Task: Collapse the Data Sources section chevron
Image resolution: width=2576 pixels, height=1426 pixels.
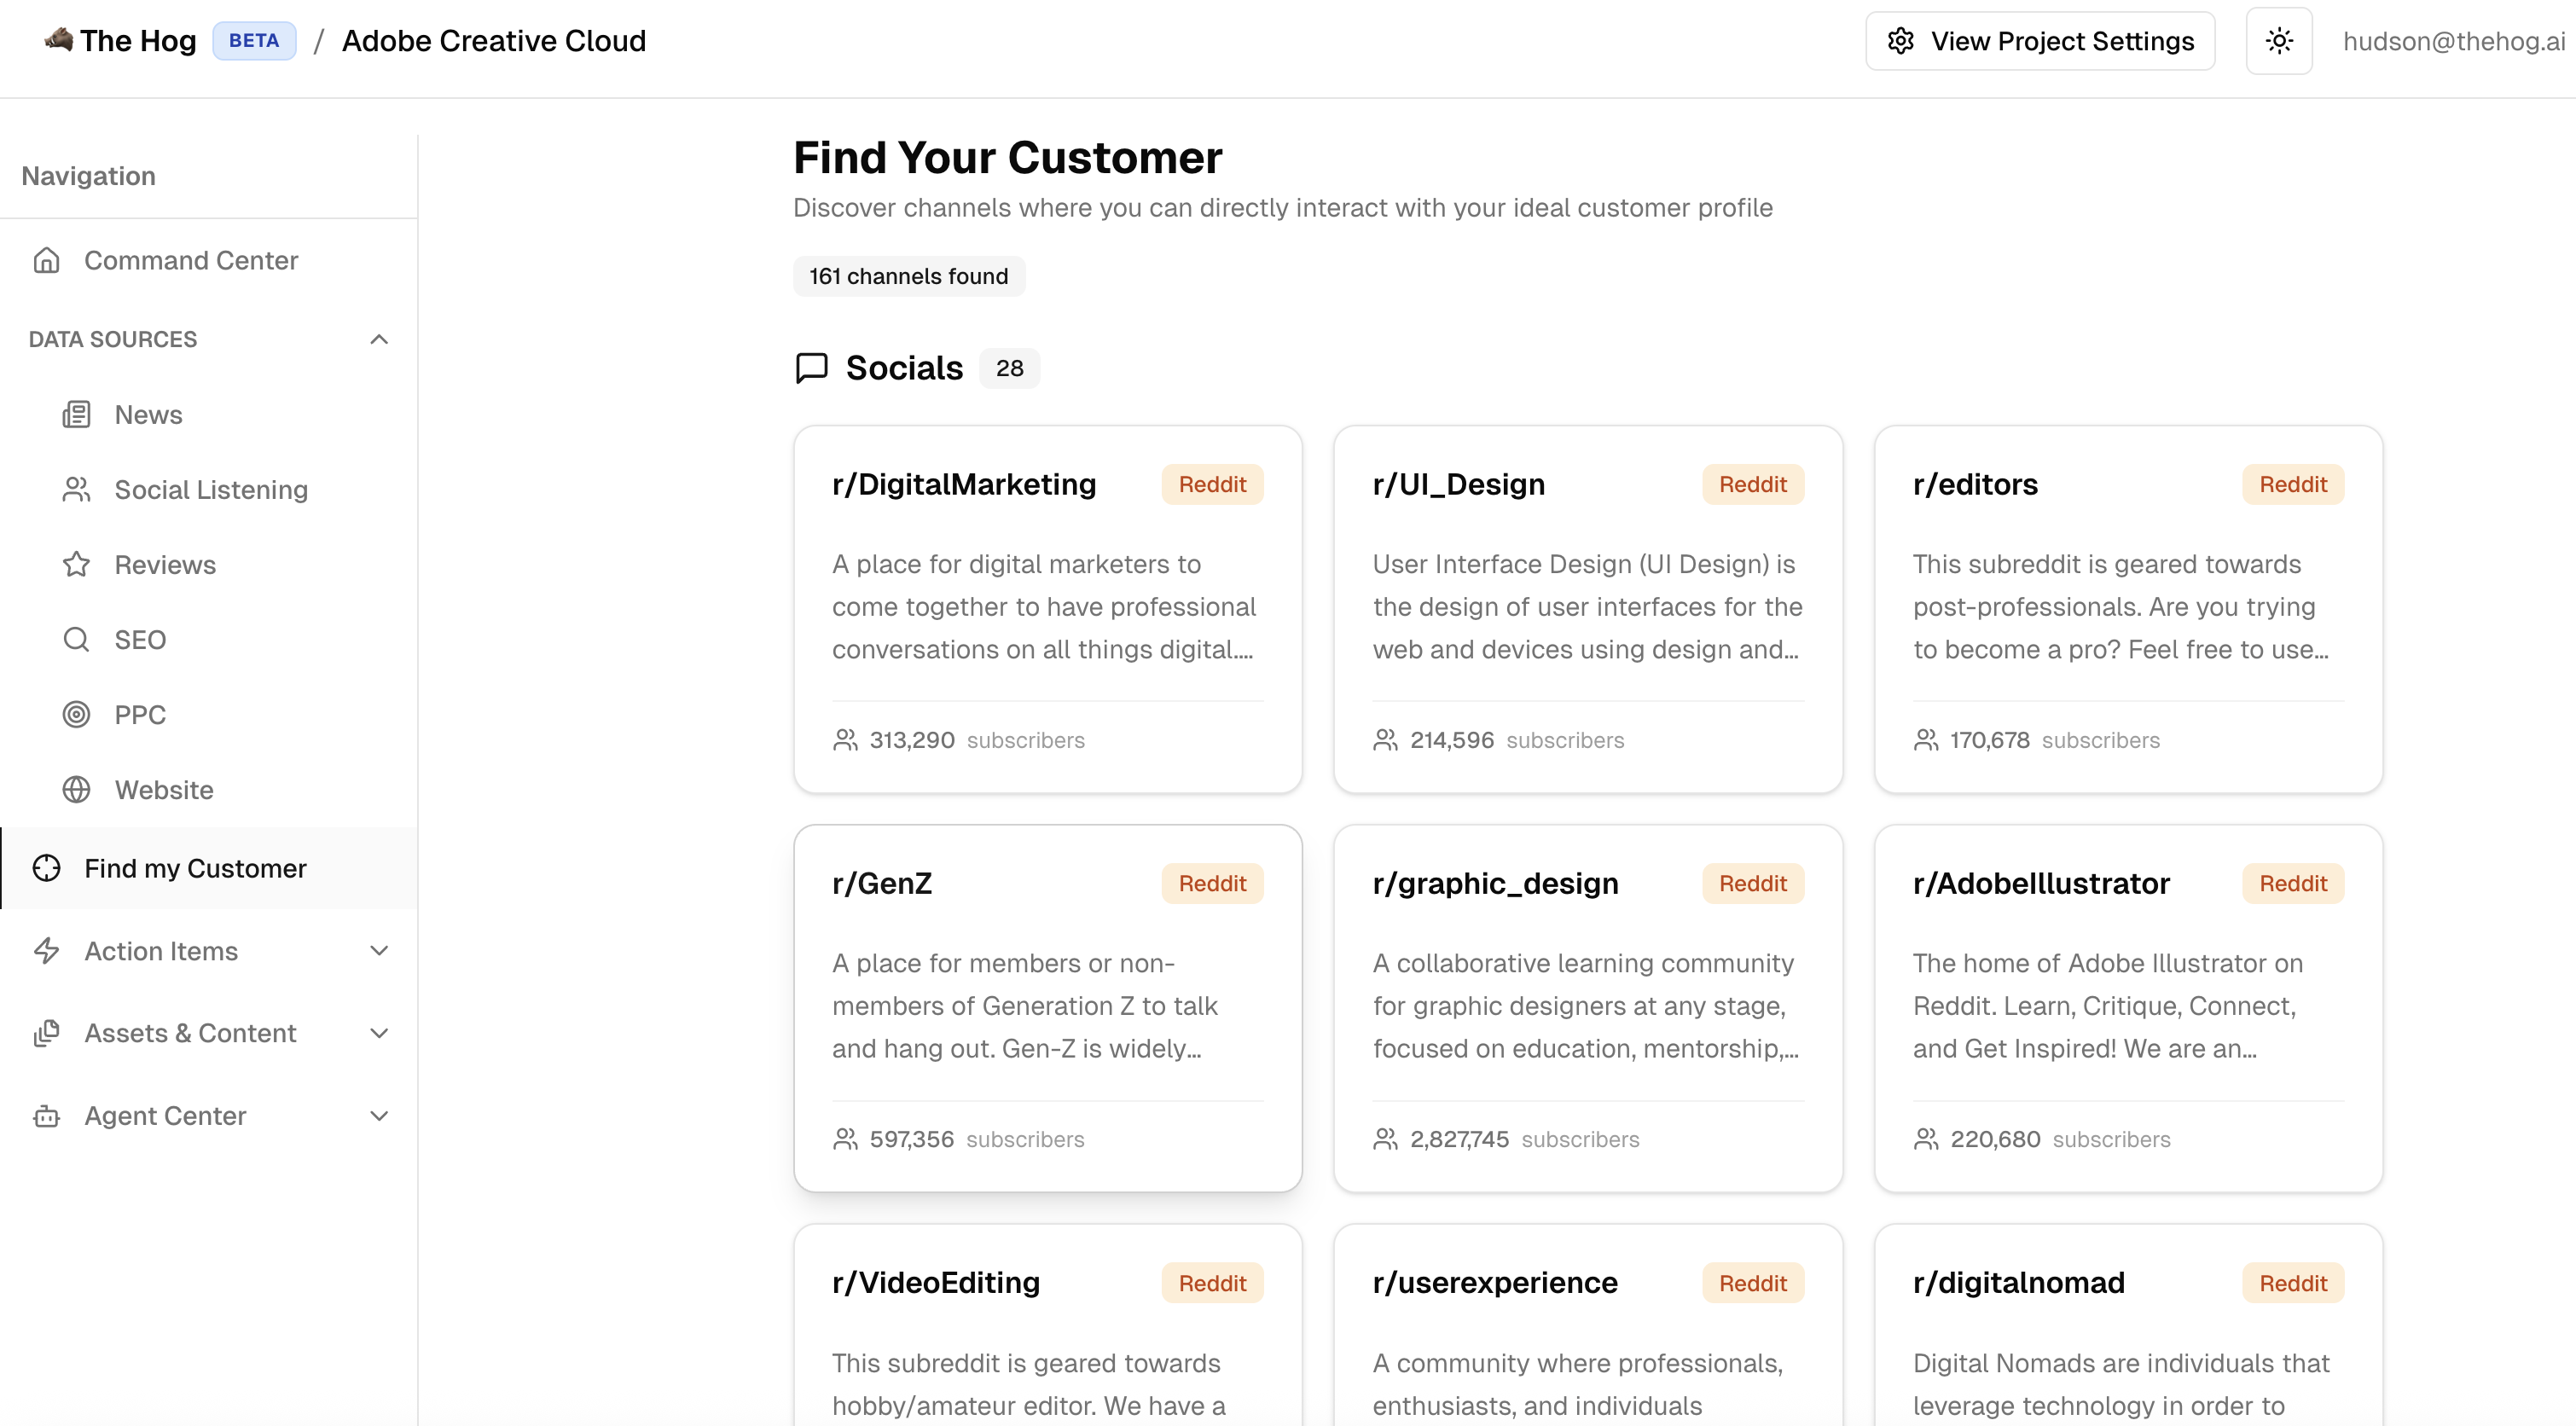Action: point(379,339)
